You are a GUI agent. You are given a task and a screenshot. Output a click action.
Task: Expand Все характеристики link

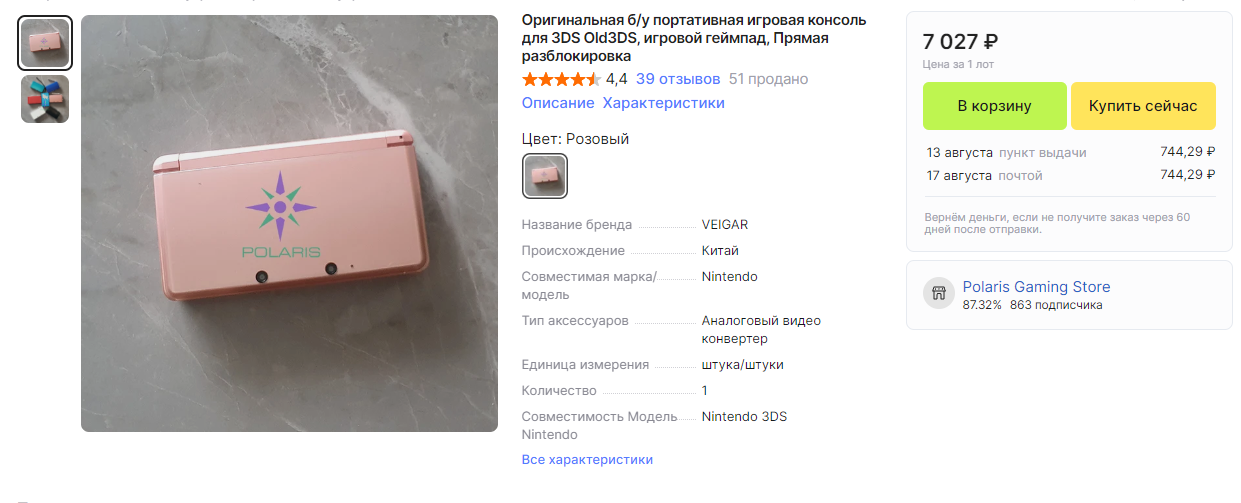(587, 460)
